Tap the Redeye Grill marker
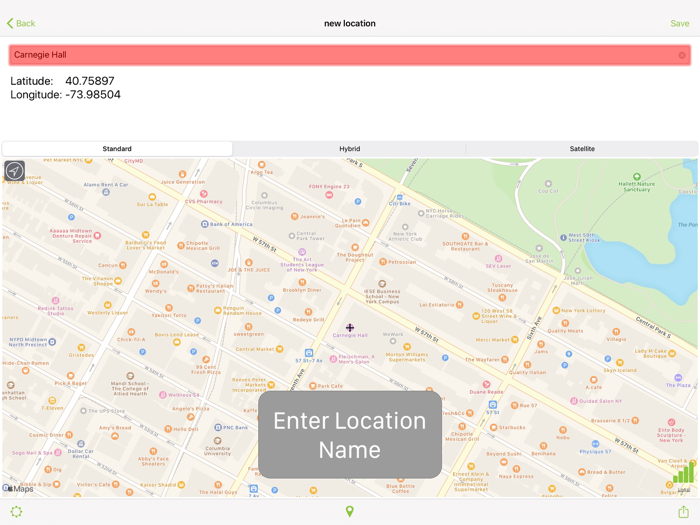This screenshot has height=525, width=700. [x=308, y=312]
